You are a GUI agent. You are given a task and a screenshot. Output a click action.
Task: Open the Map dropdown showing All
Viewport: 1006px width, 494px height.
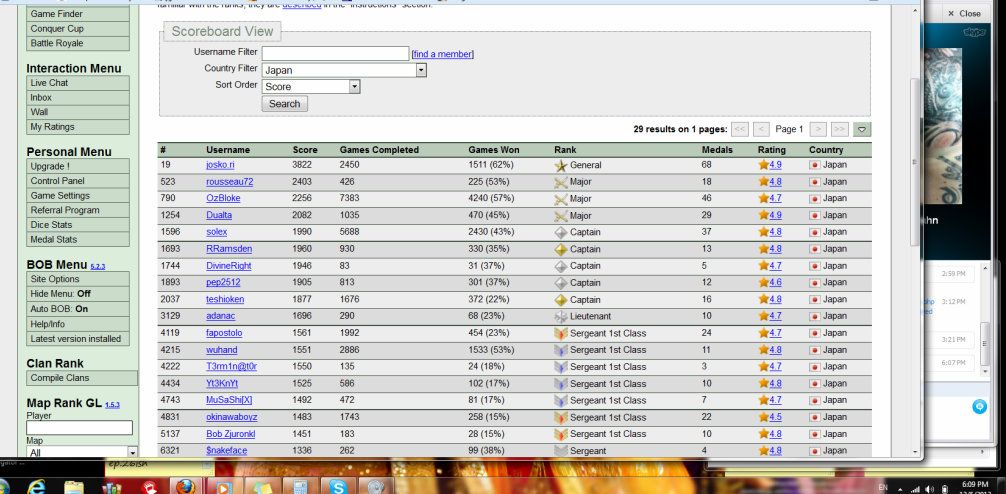point(82,452)
